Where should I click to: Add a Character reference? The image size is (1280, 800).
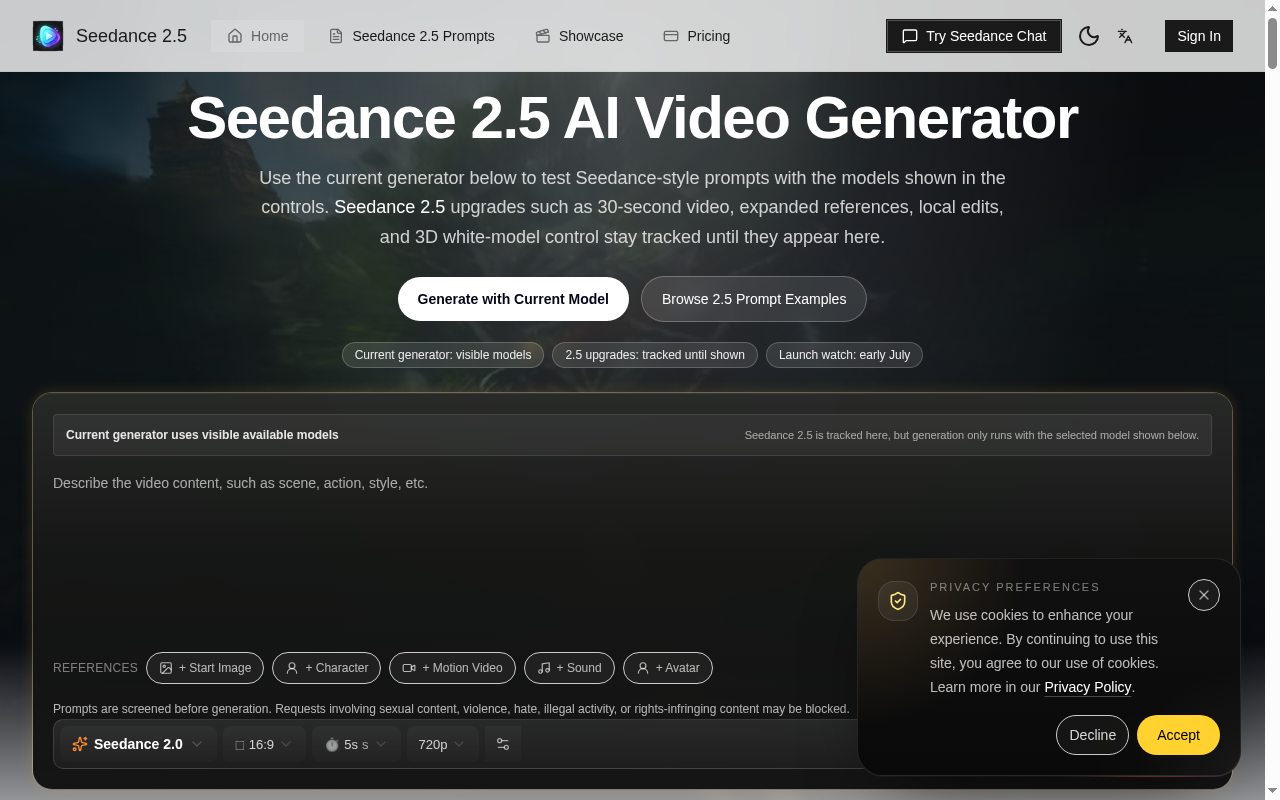[x=326, y=668]
